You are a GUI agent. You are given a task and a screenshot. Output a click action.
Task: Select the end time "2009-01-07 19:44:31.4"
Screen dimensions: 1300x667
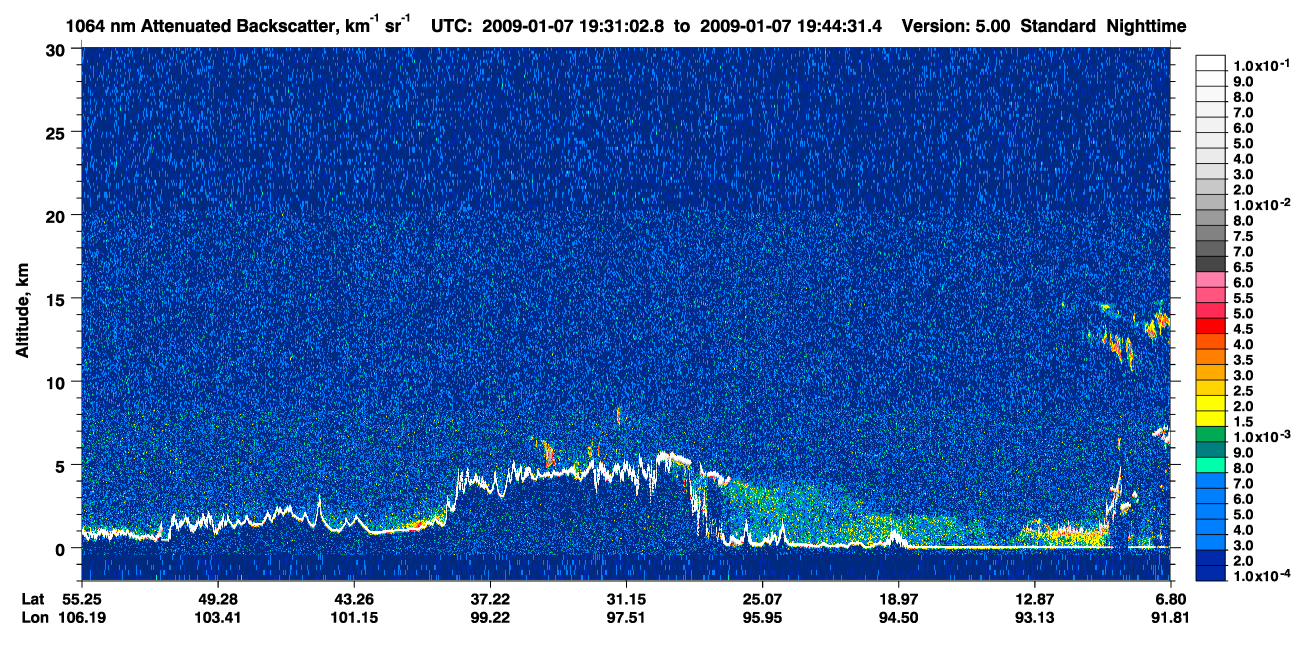pos(791,25)
